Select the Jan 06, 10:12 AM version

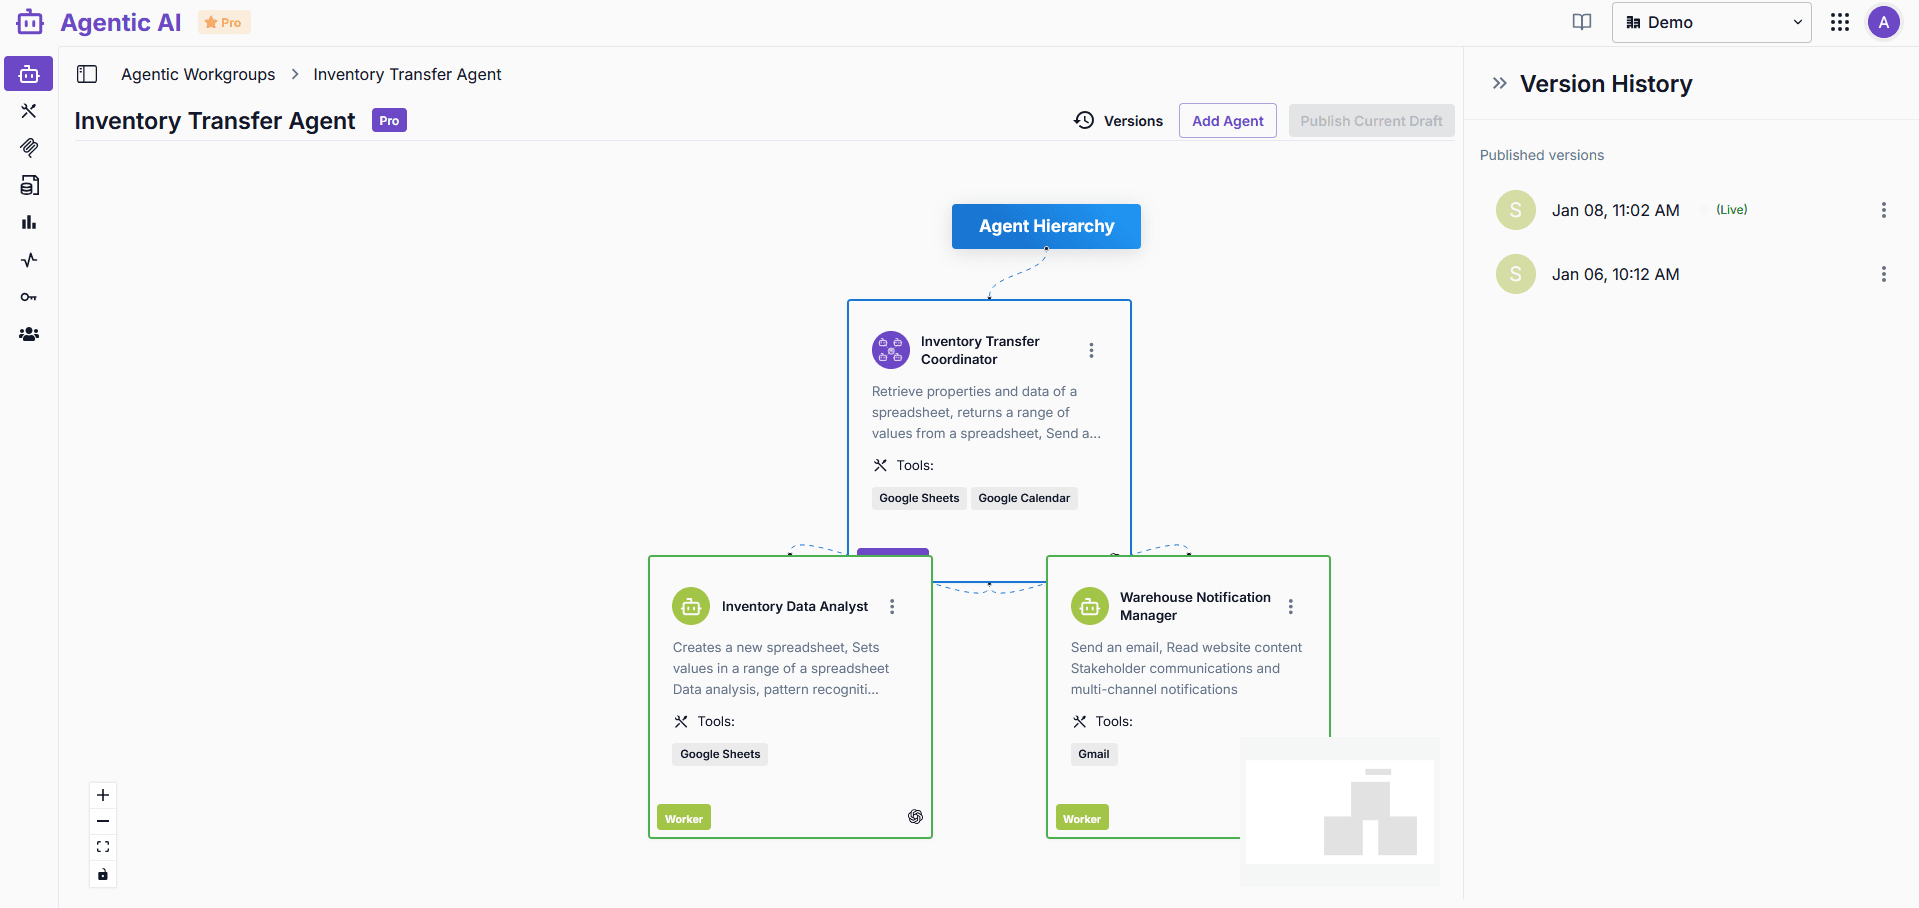point(1615,274)
